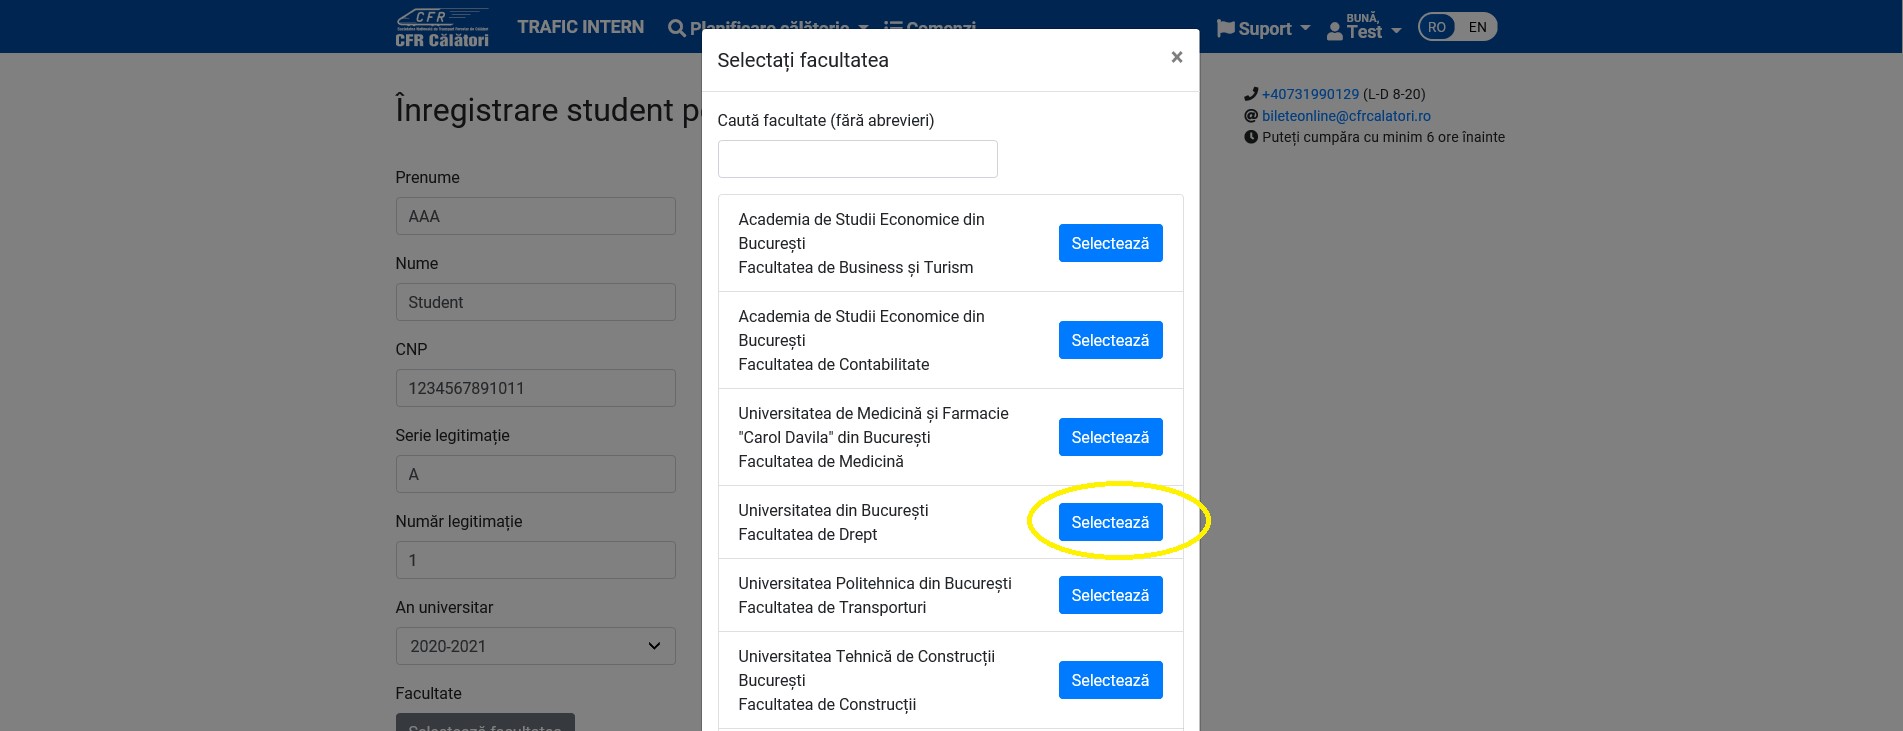Click the bileteonline@cfrcalatori.ro email link
Viewport: 1903px width, 731px height.
1346,116
